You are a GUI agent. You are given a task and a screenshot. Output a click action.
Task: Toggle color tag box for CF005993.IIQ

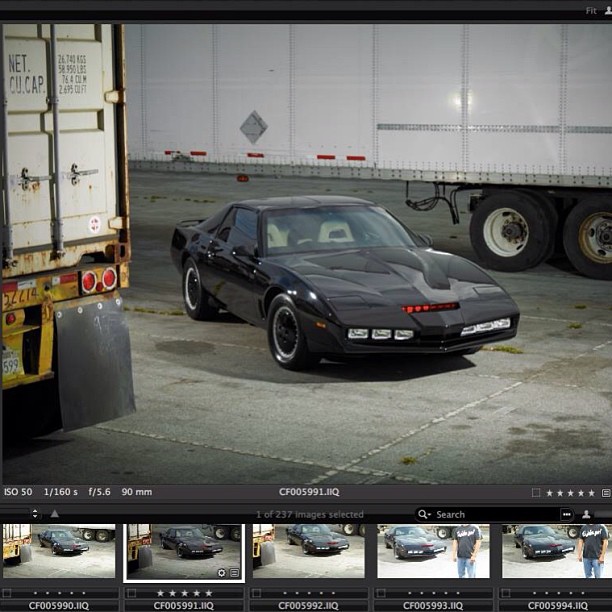[381, 593]
